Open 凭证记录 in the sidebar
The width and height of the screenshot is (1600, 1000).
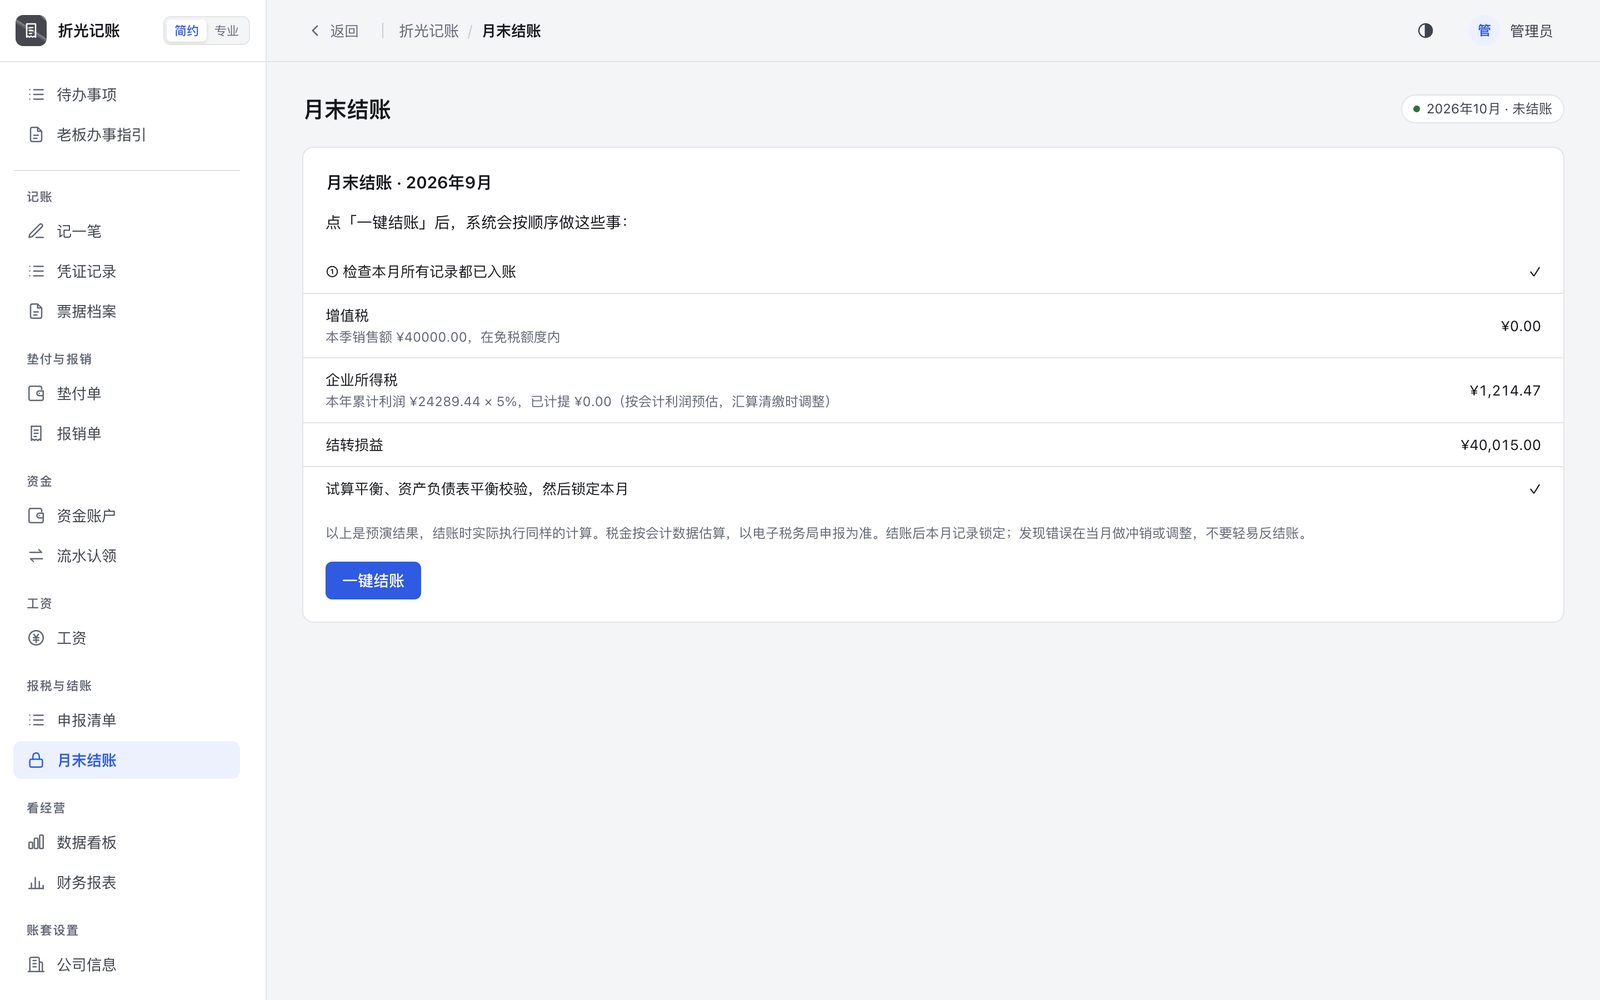[127, 271]
